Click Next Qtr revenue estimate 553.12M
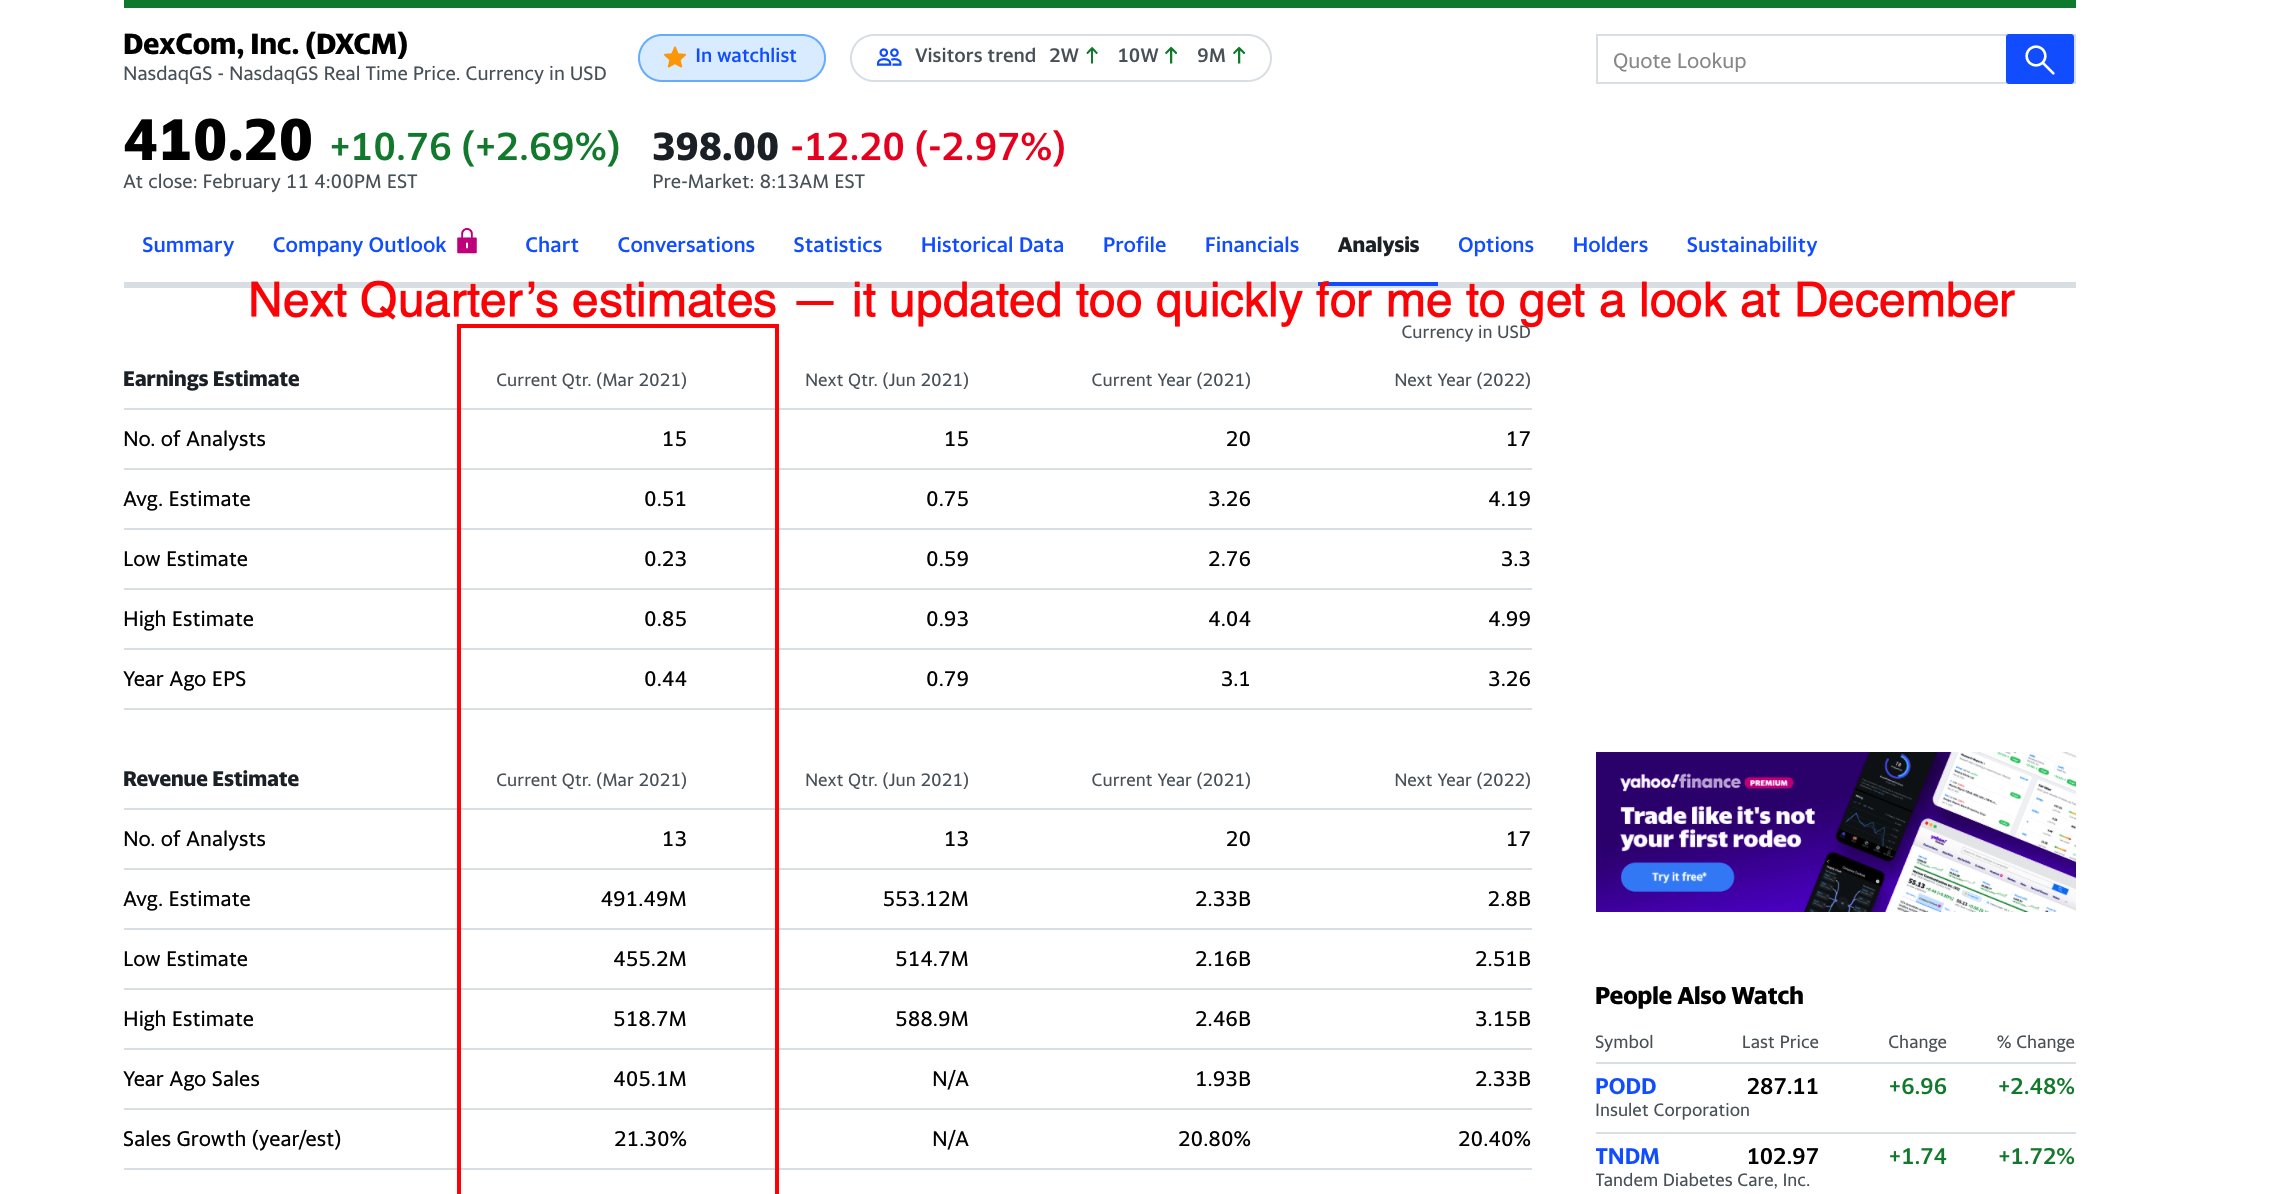2284x1194 pixels. click(925, 899)
